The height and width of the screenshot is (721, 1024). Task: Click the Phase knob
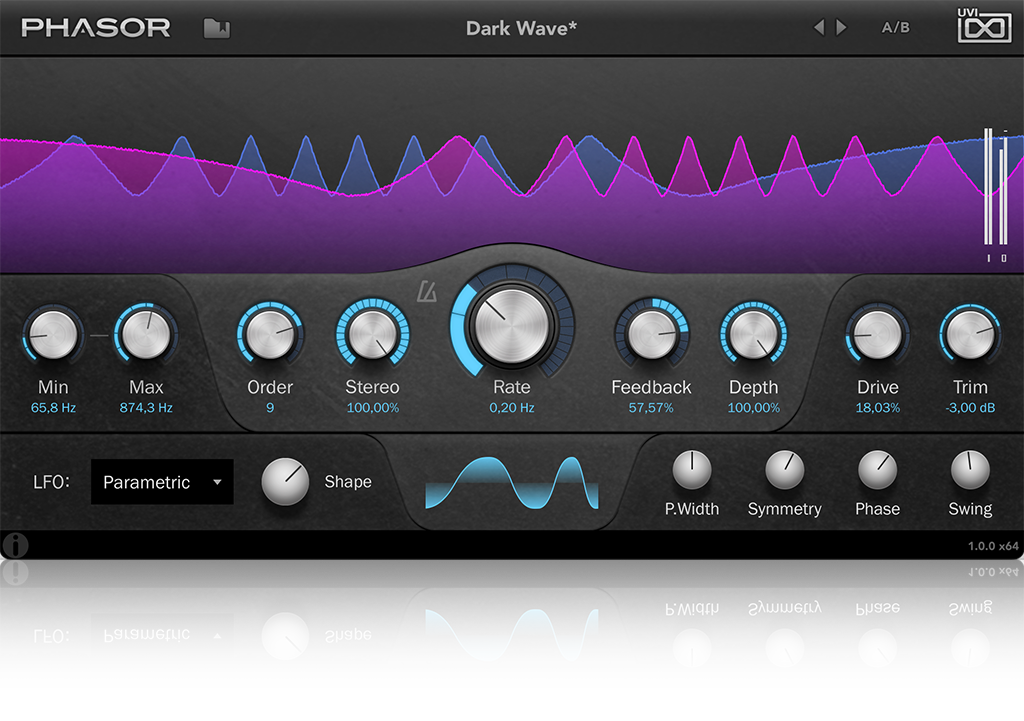878,470
